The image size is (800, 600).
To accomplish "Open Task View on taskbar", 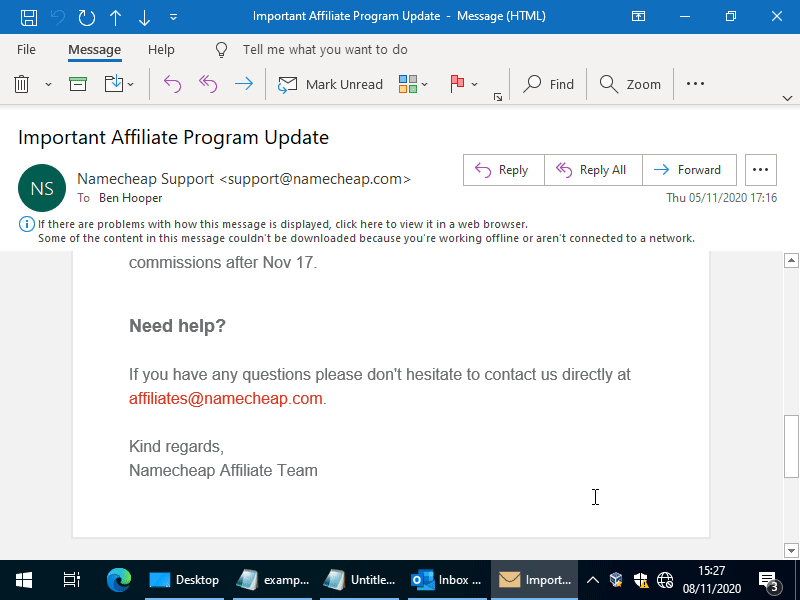I will (71, 580).
